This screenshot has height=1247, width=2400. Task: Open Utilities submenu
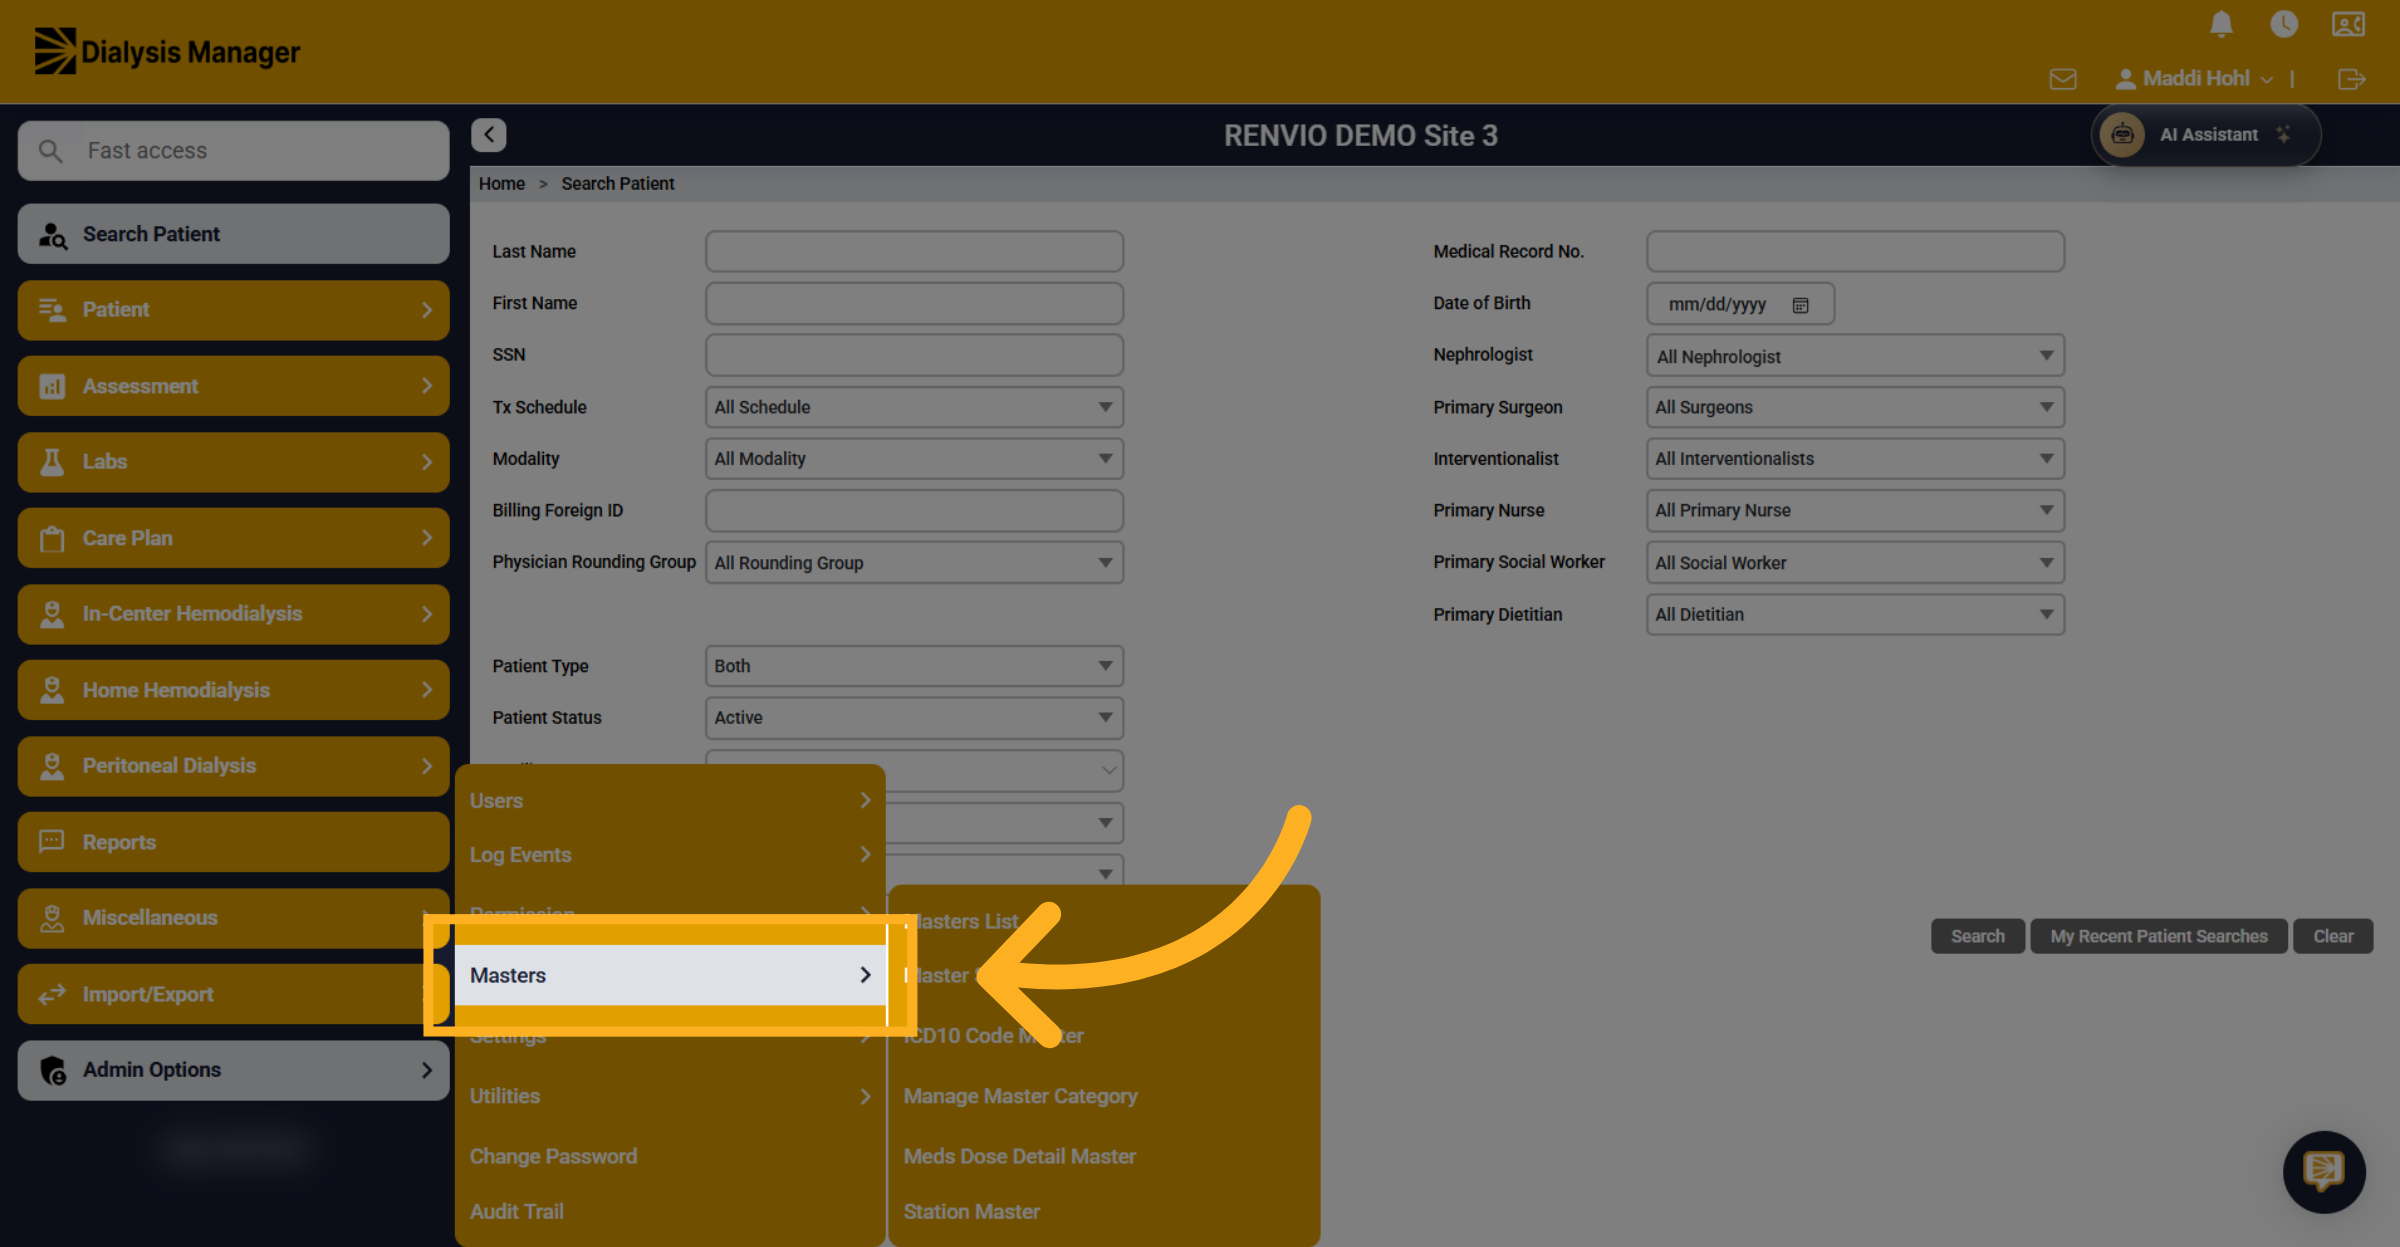670,1096
